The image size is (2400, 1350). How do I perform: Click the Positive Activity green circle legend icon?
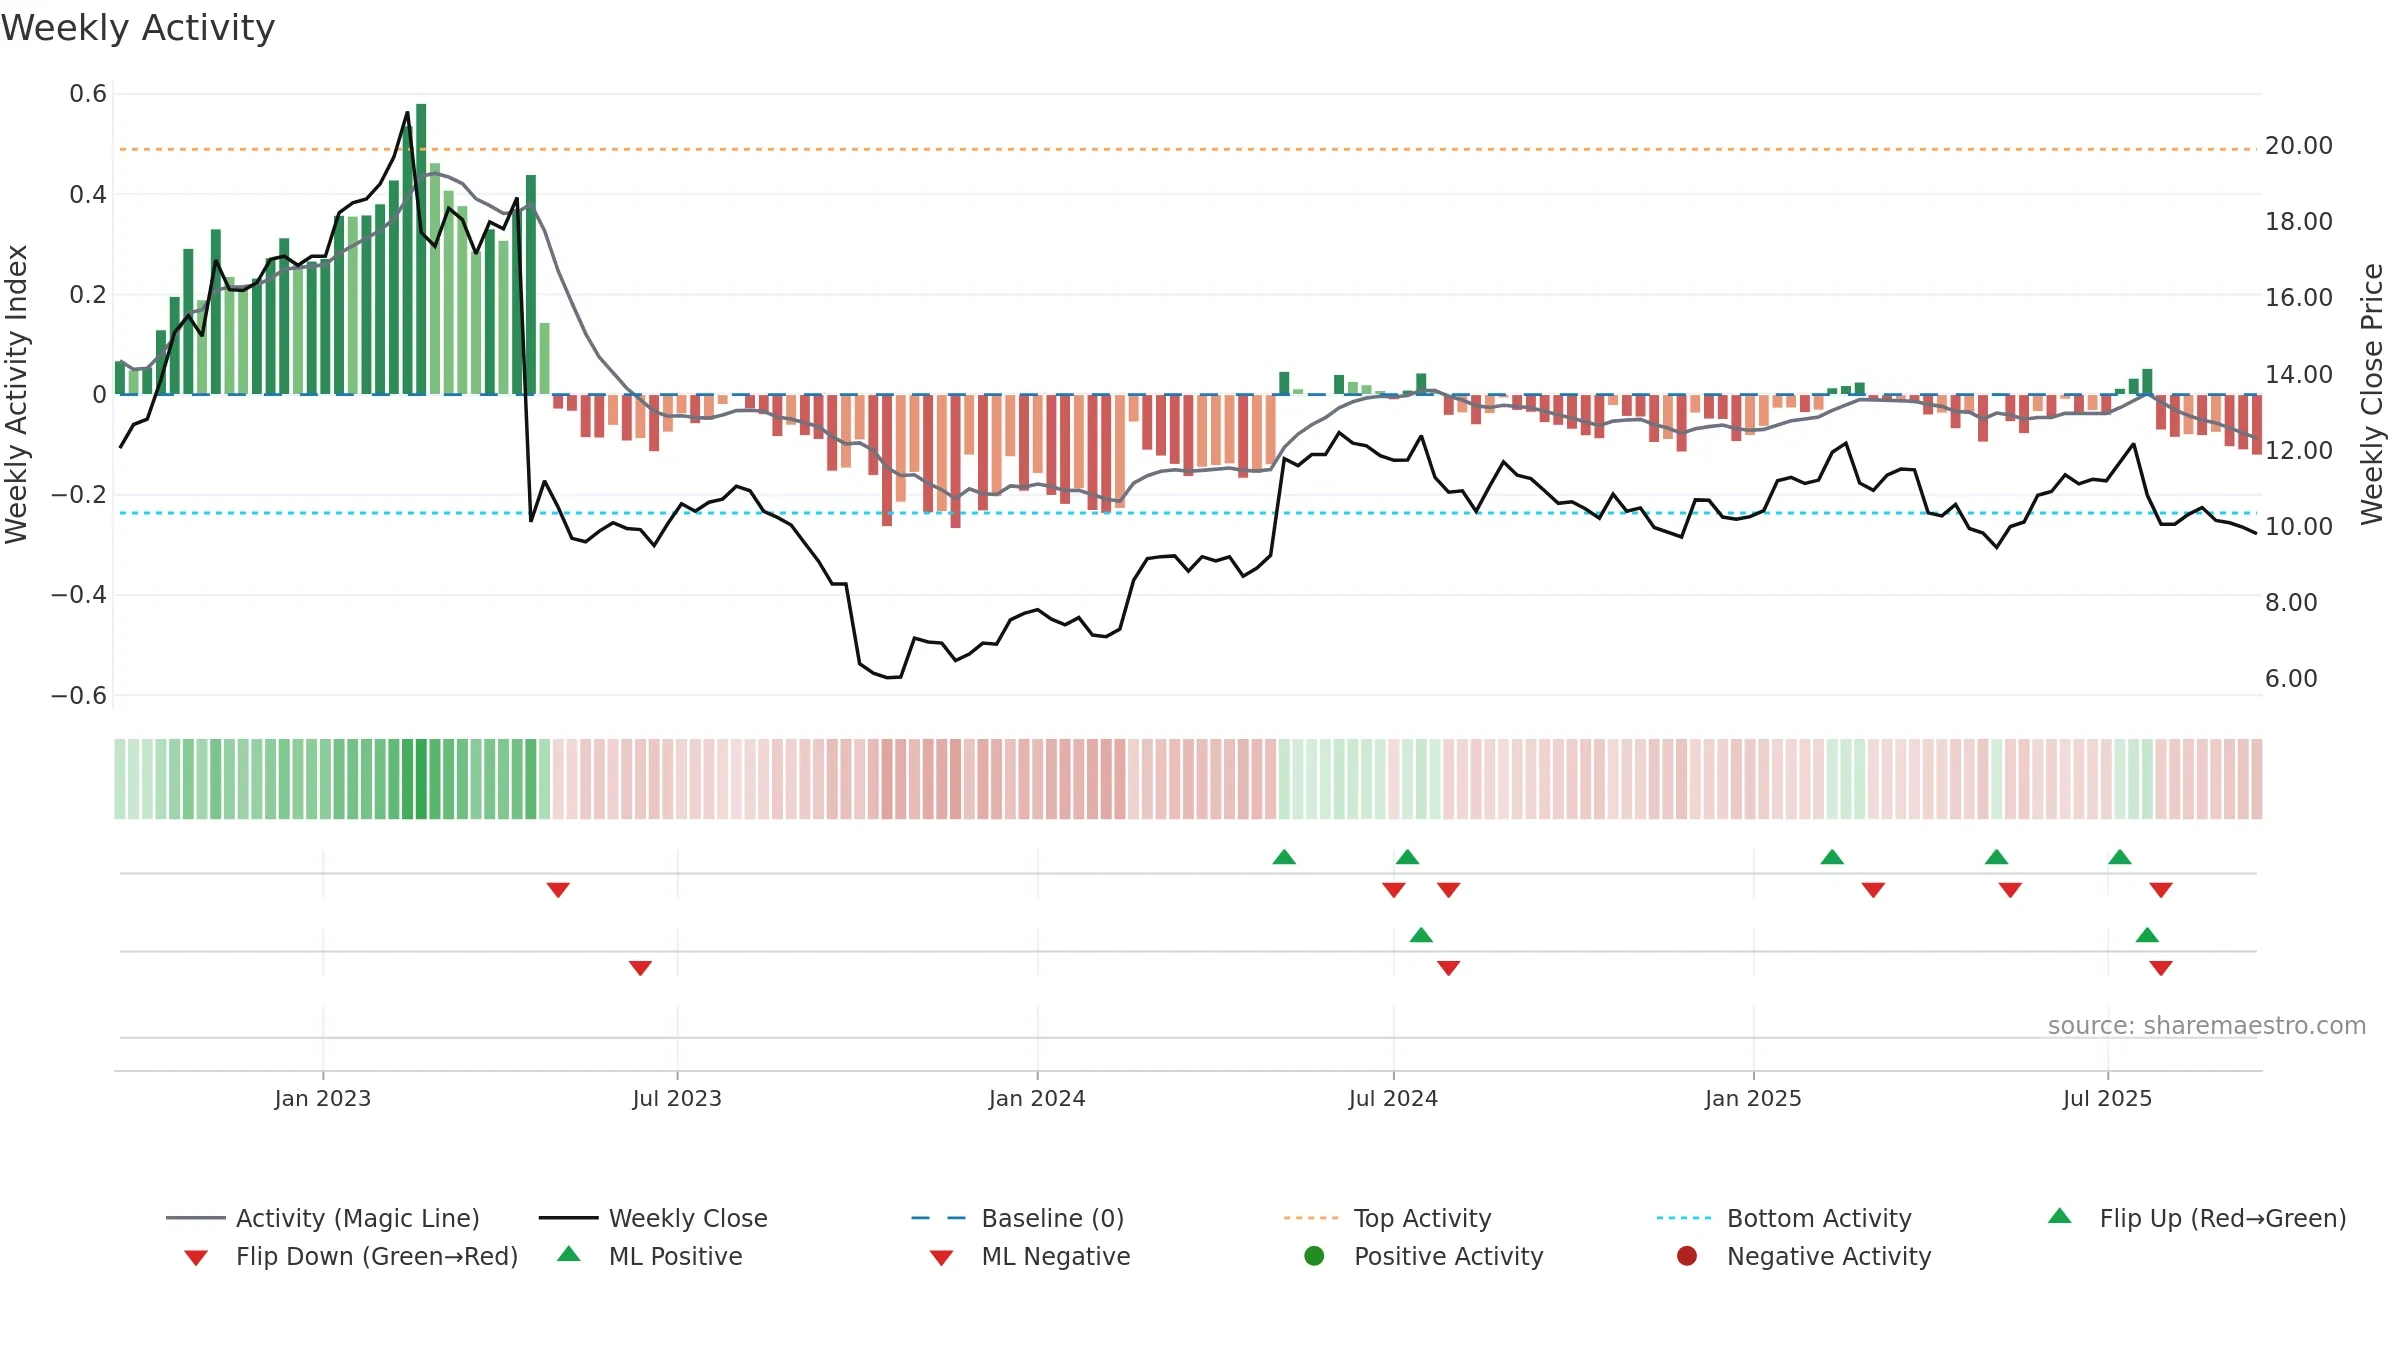(1314, 1256)
